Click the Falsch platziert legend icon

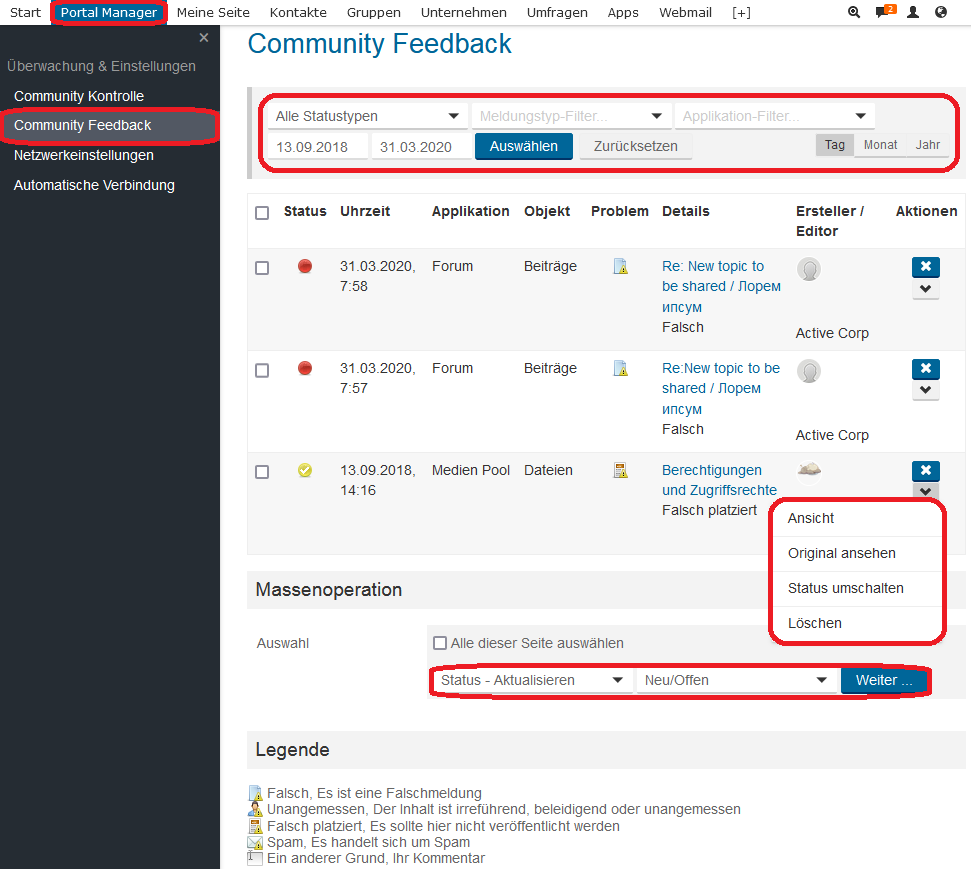(255, 826)
